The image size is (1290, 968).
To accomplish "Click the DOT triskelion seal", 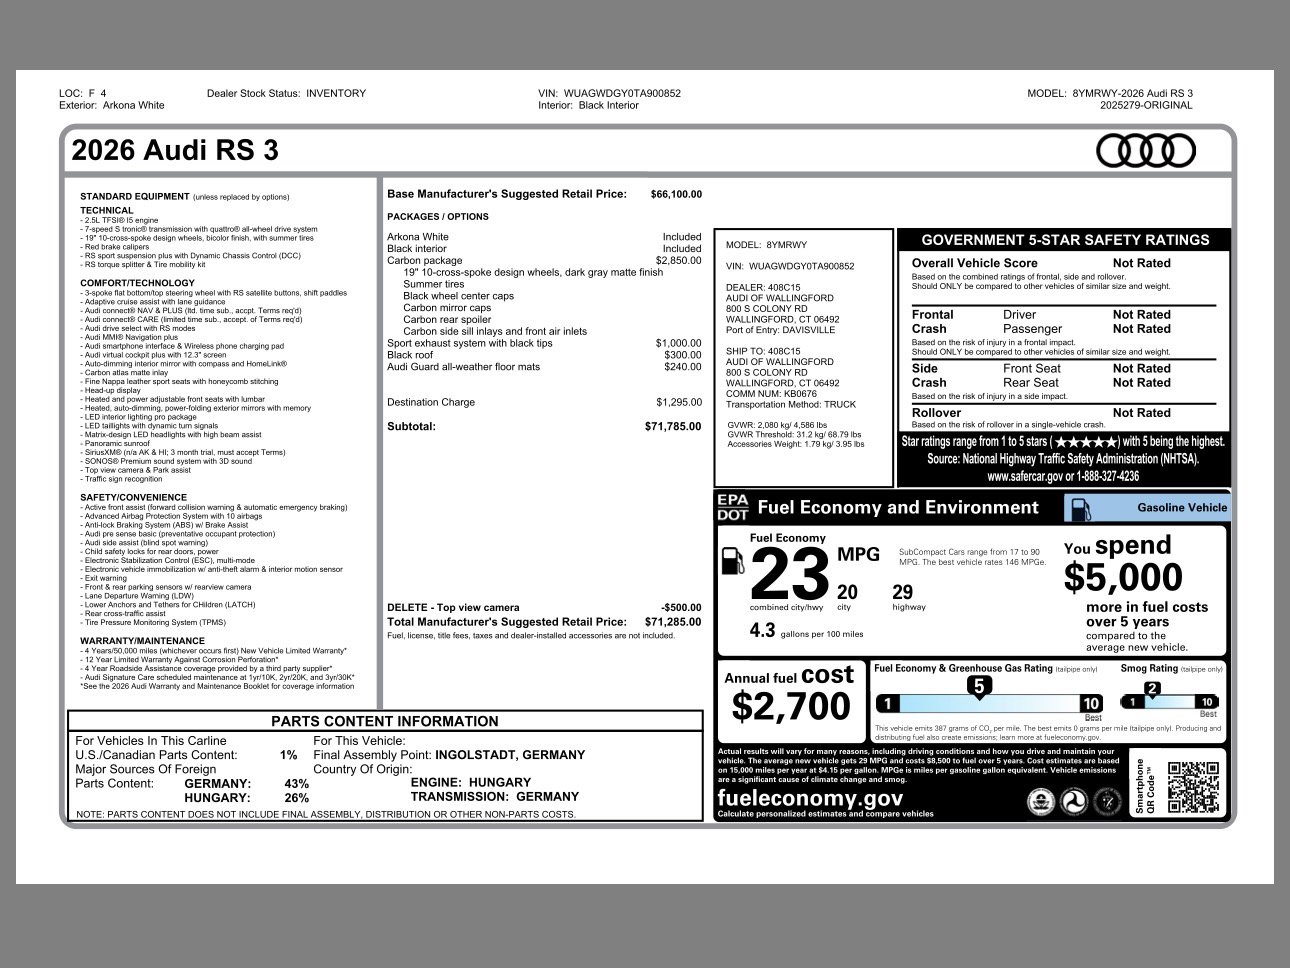I will 1074,801.
